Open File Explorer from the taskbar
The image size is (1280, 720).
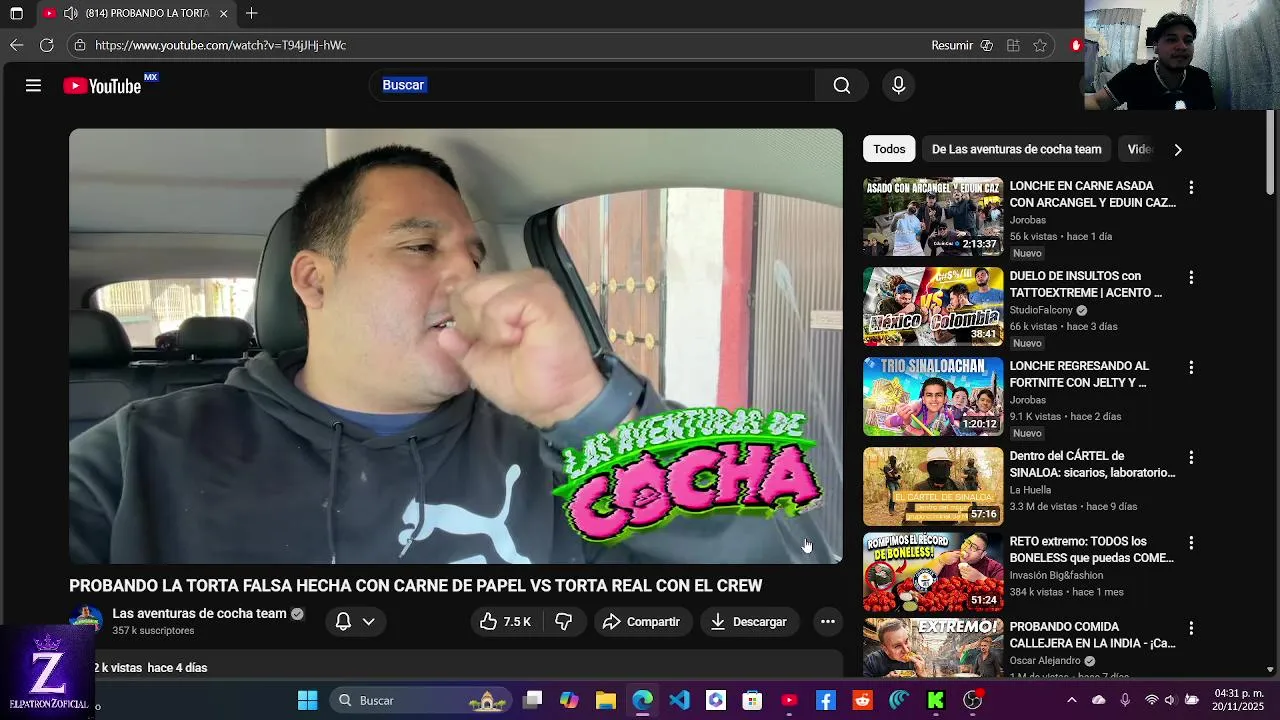pyautogui.click(x=606, y=700)
